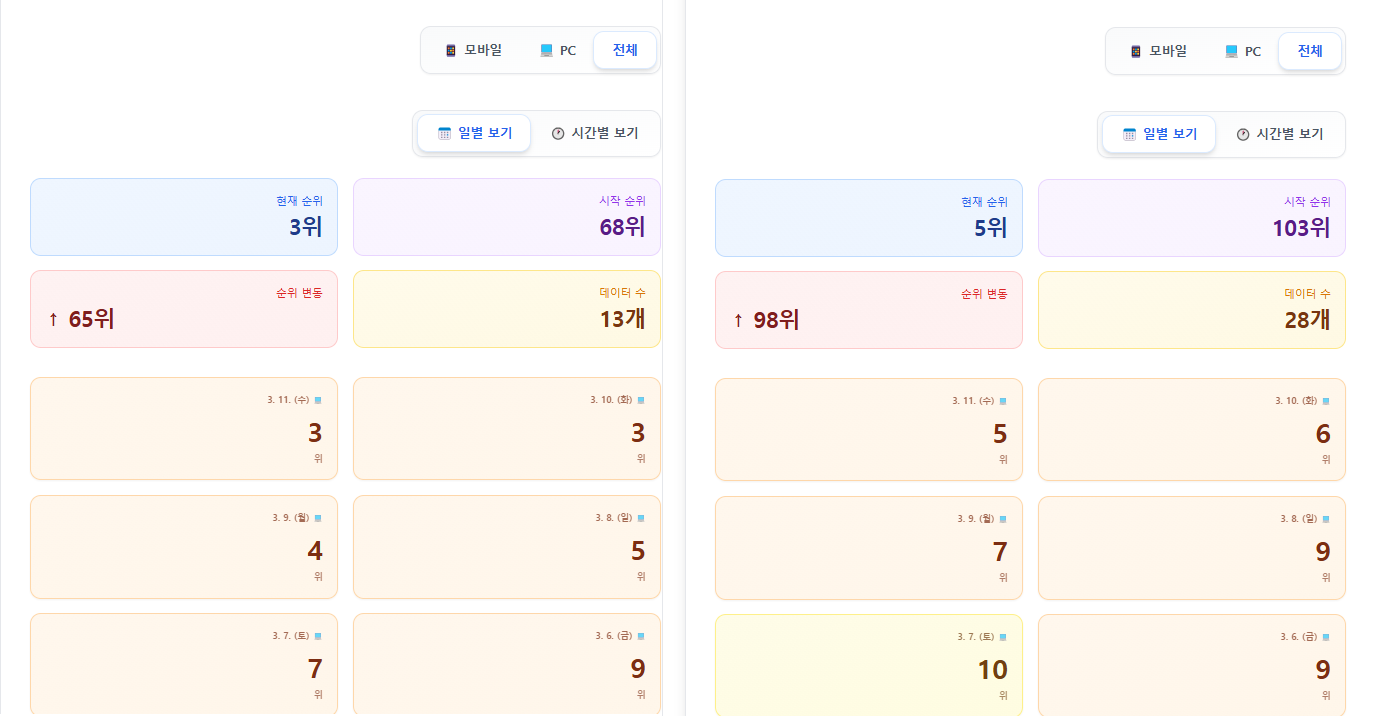Viewport: 1375px width, 716px height.
Task: Select the 전체 filter in the right panel
Action: tap(1310, 51)
